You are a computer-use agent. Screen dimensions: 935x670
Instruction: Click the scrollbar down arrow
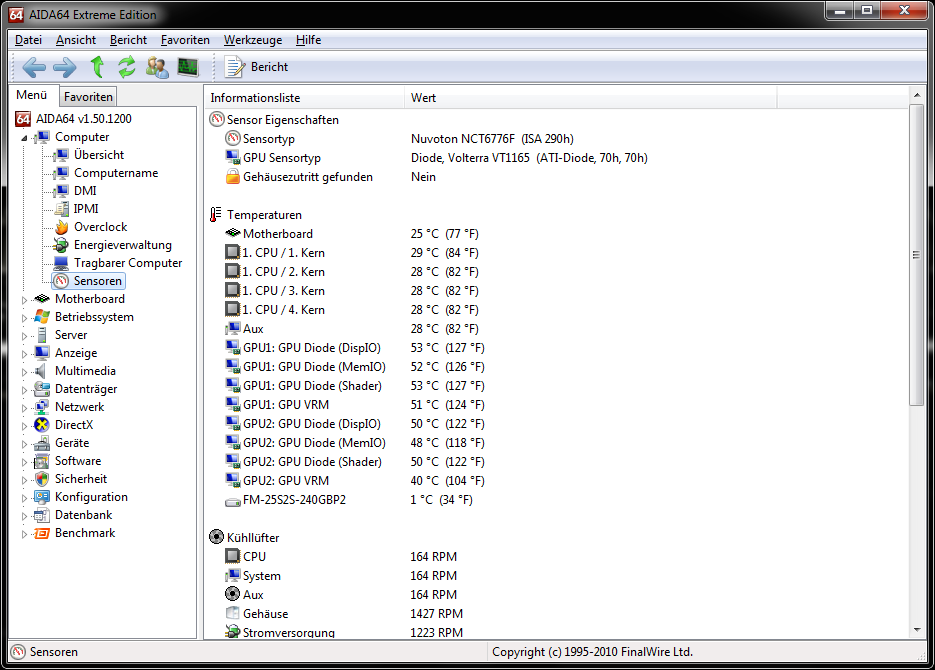tap(917, 630)
